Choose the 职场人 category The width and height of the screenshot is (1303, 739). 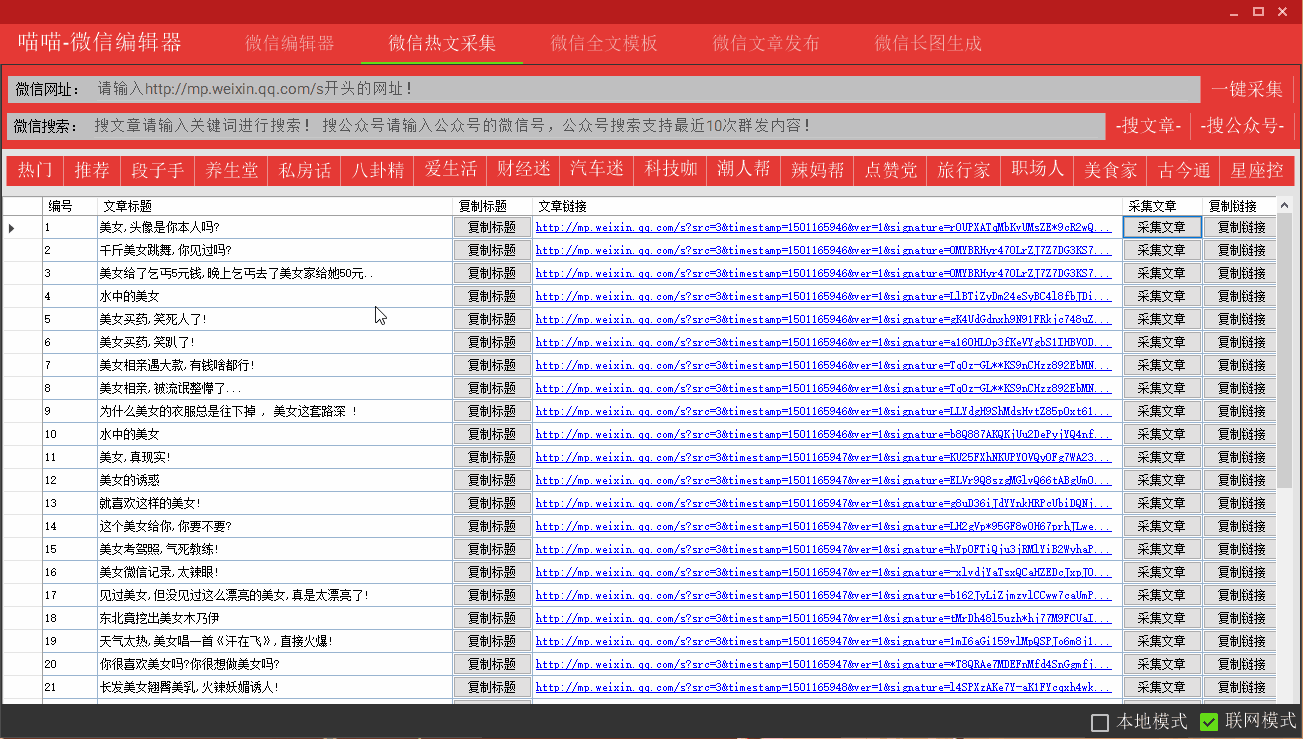(1037, 170)
